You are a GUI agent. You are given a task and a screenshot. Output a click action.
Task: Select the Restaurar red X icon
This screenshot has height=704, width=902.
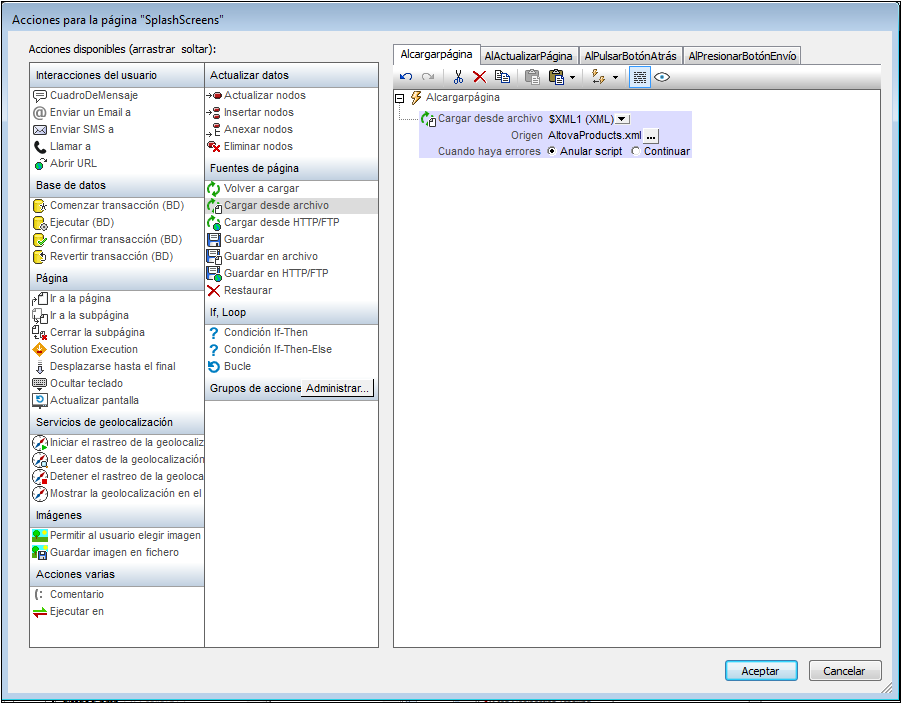tap(214, 290)
